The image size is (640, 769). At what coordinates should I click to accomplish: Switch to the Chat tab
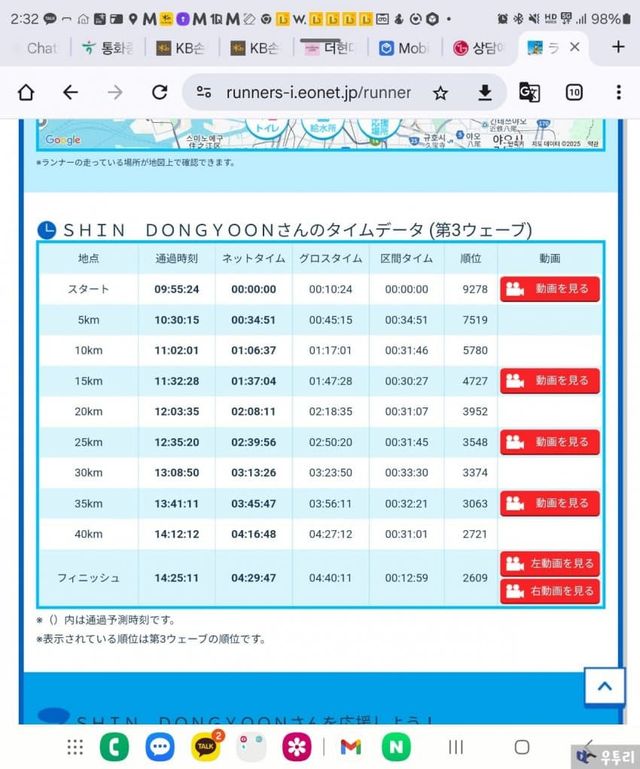[41, 48]
